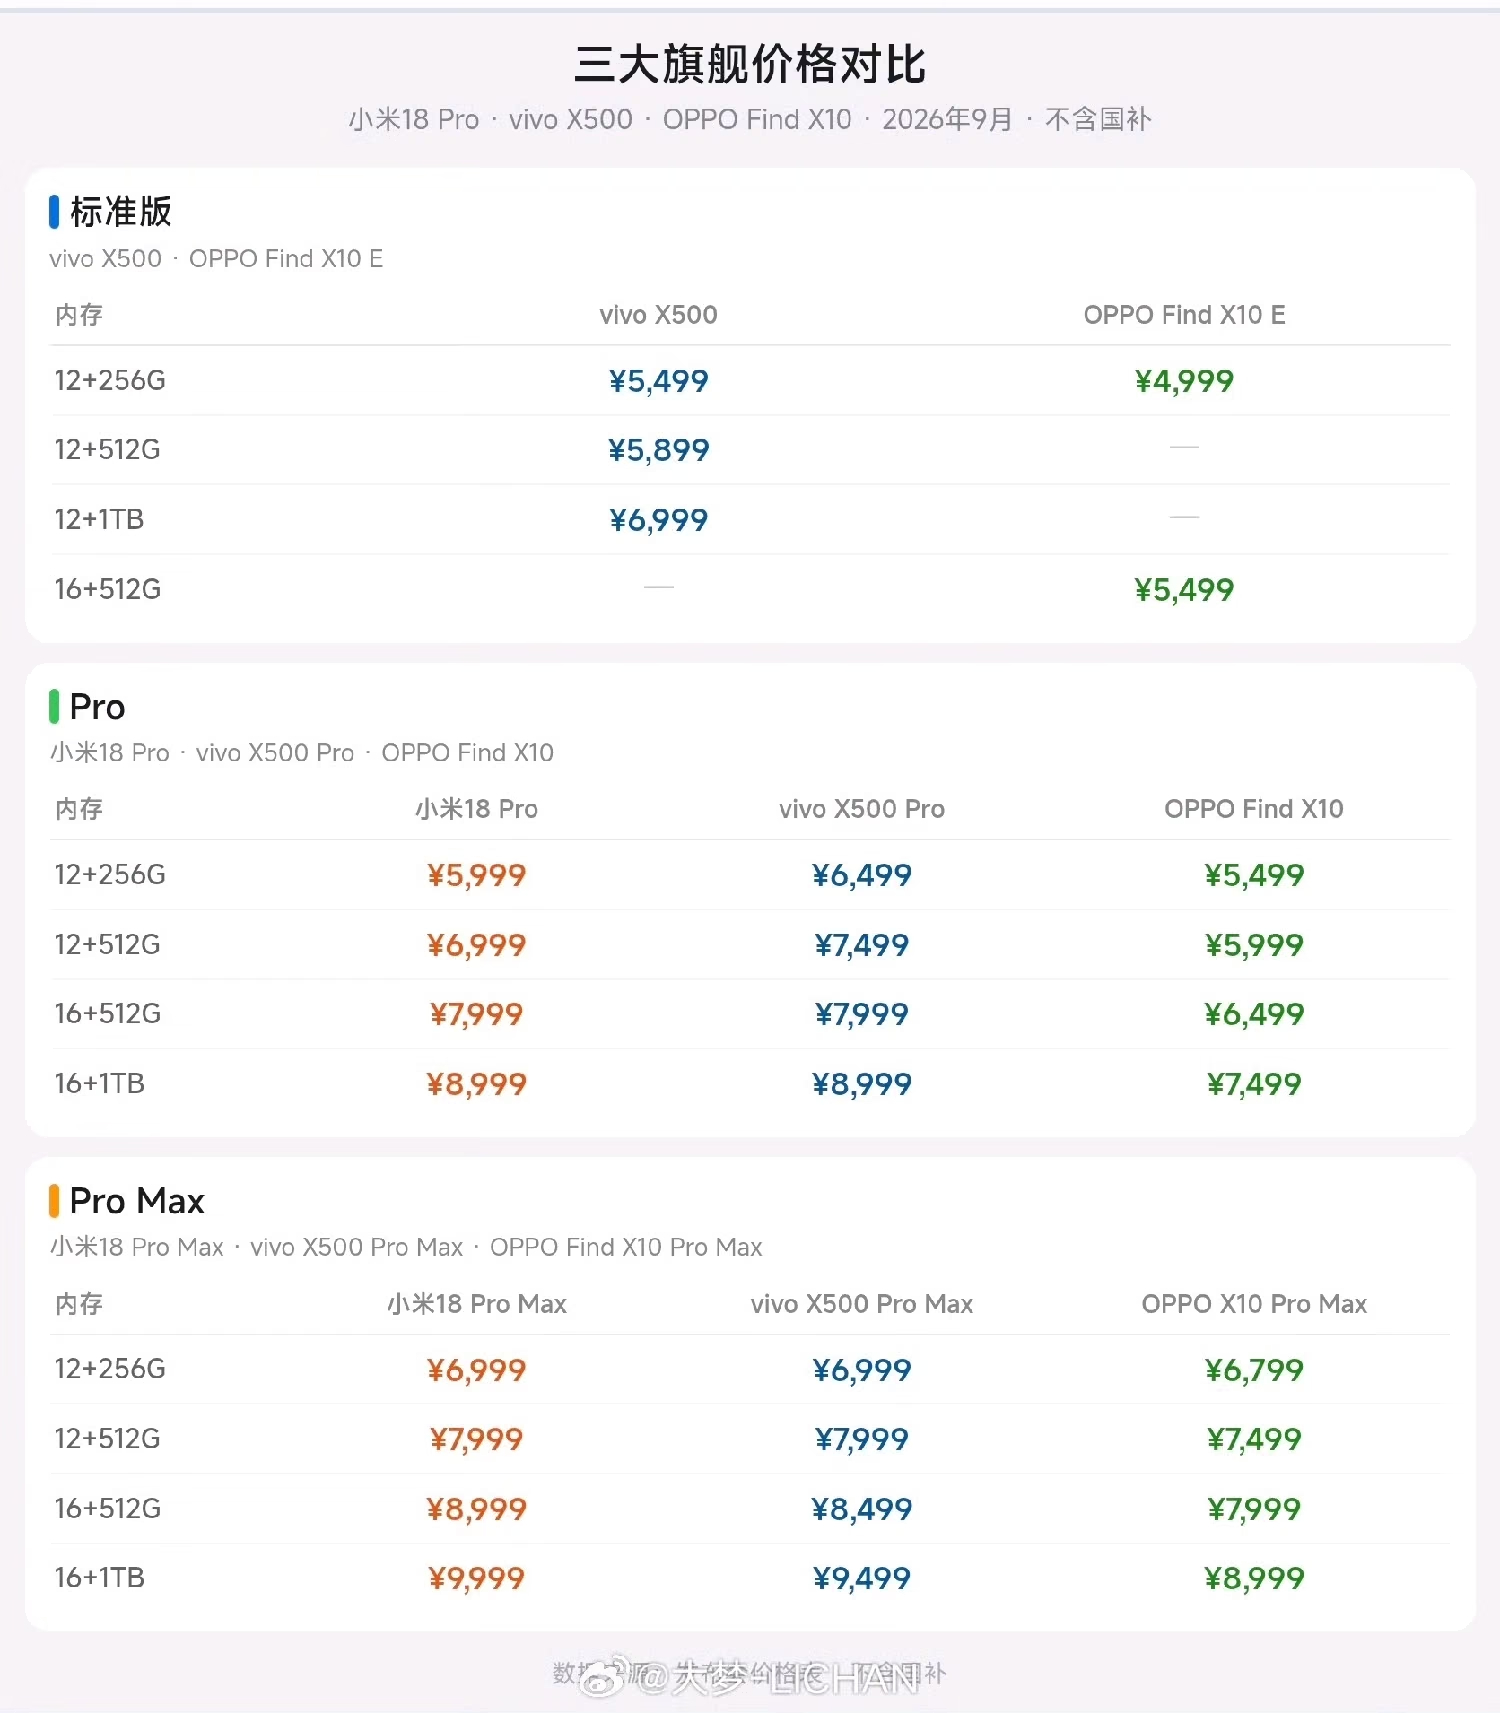The width and height of the screenshot is (1500, 1713).
Task: Select vivo X500 Pro Max 12+256G price ¥6,999
Action: coord(862,1370)
